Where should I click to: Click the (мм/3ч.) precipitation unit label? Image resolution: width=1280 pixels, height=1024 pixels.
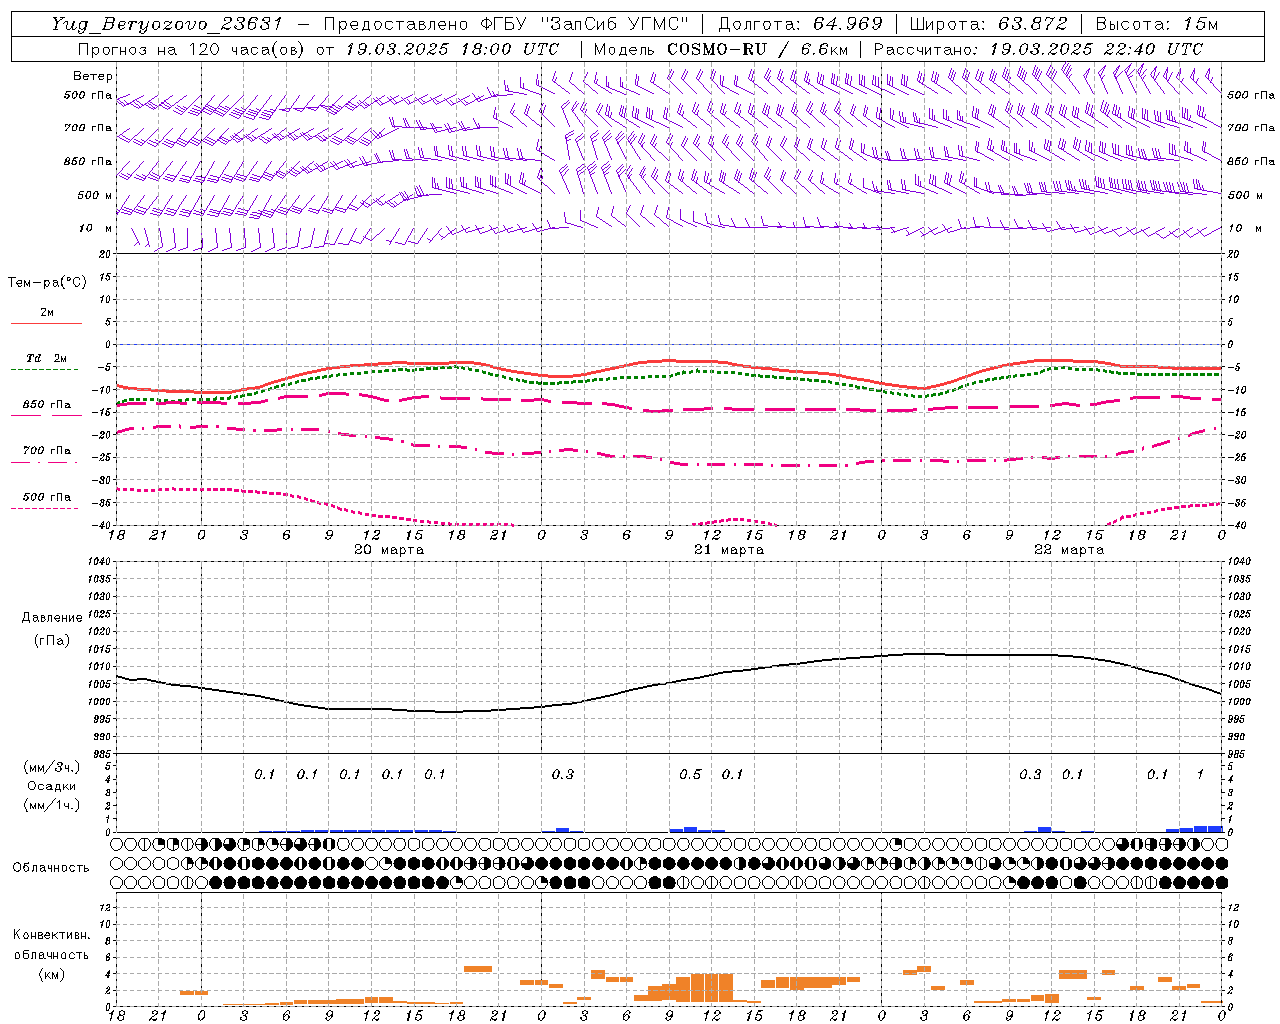(52, 767)
